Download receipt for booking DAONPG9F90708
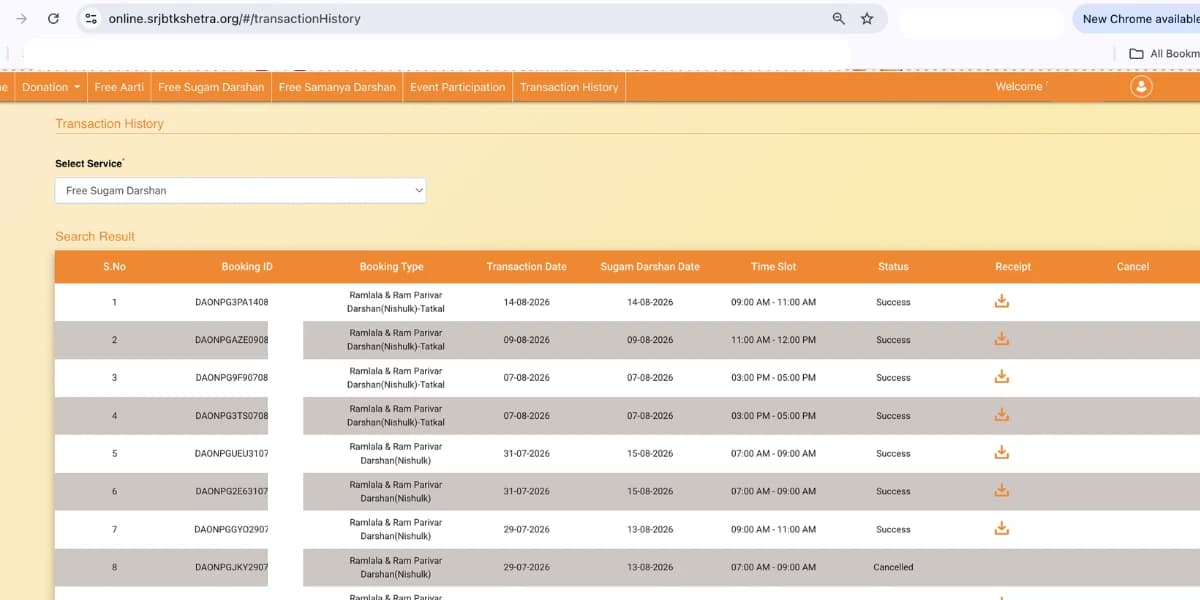This screenshot has width=1200, height=600. click(1002, 377)
